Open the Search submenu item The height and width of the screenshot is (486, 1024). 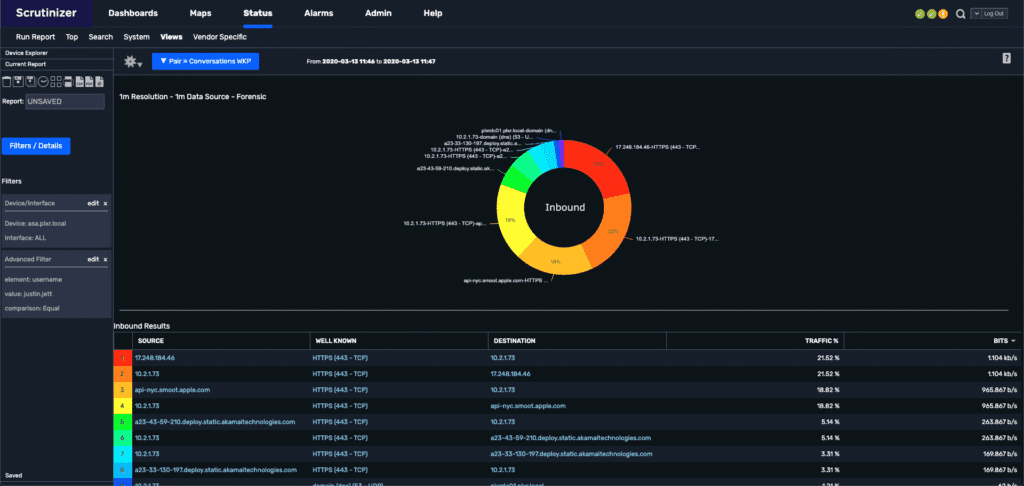pos(101,37)
